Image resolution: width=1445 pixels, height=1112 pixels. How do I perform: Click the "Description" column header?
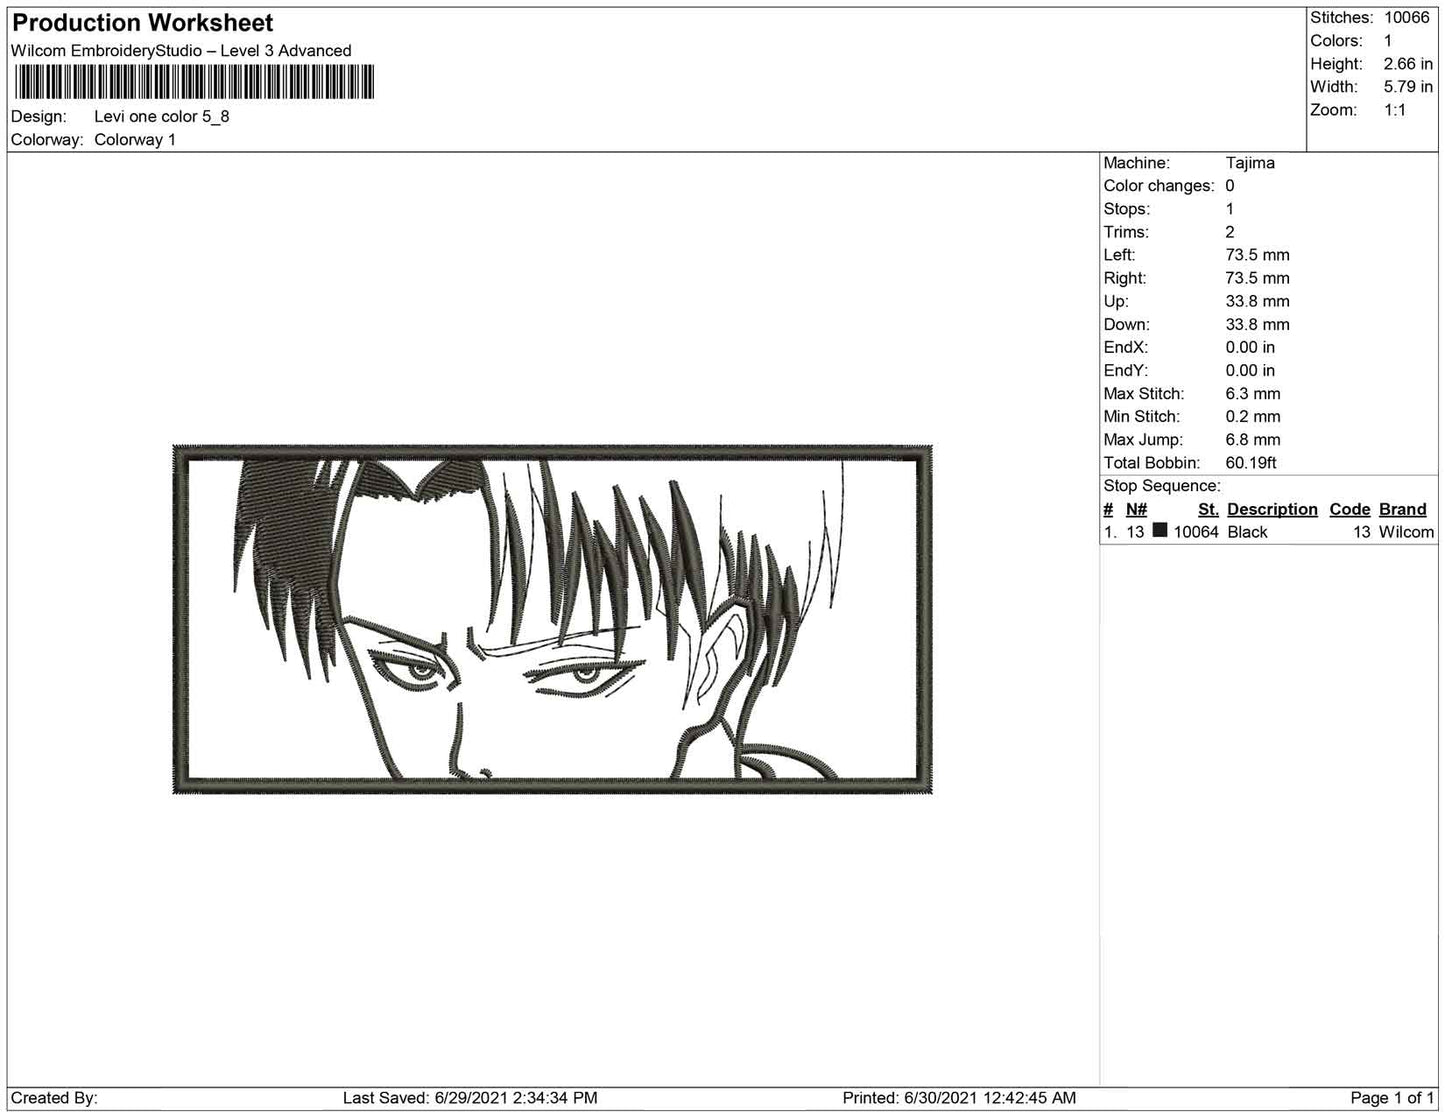(x=1272, y=509)
